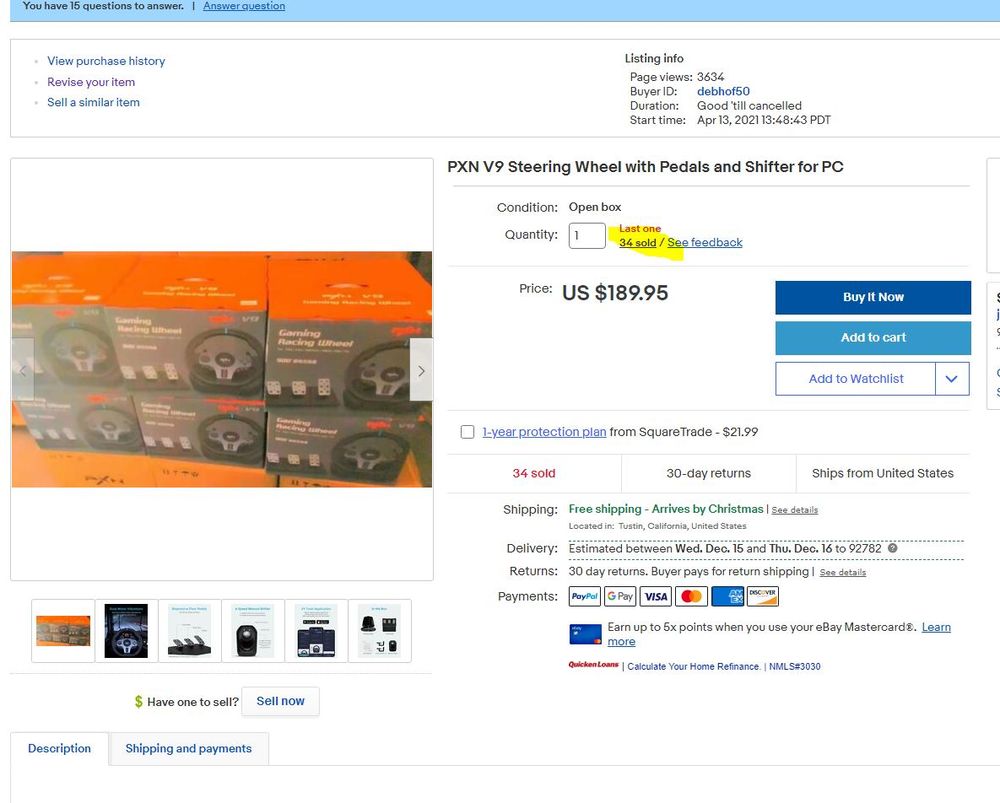Click the Buy It Now button
Viewport: 1000px width, 803px height.
pos(873,297)
